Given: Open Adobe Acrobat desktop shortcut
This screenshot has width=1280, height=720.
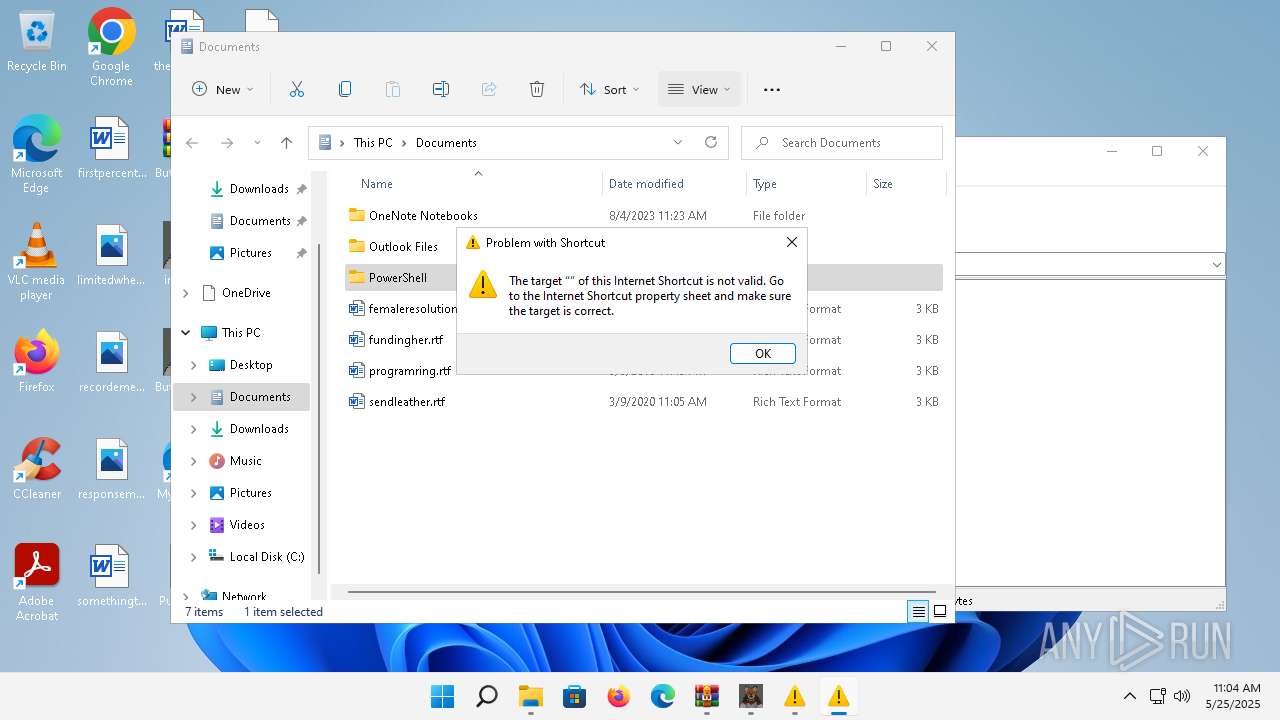Looking at the screenshot, I should coord(36,583).
